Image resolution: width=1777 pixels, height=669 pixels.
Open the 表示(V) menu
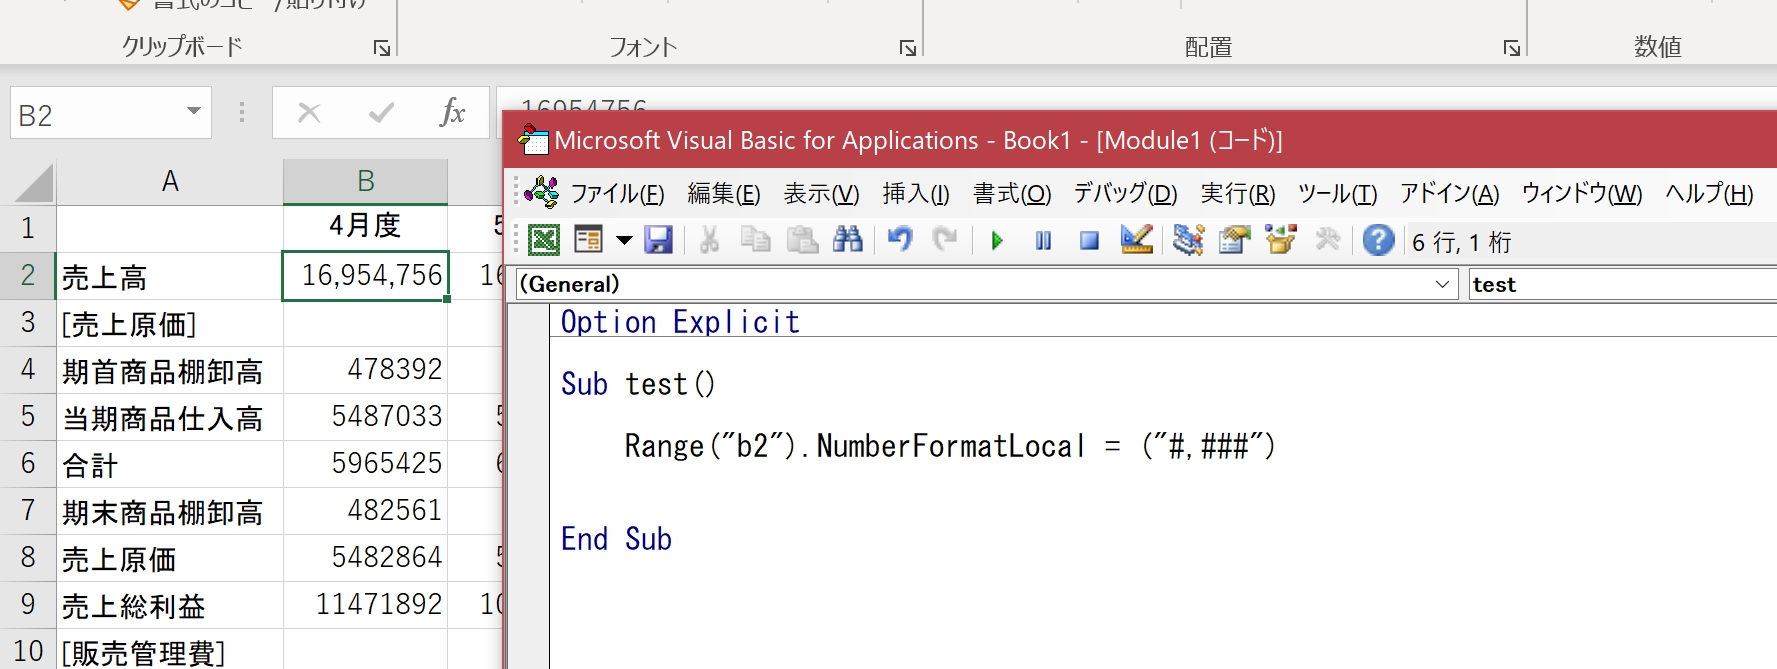pyautogui.click(x=821, y=193)
